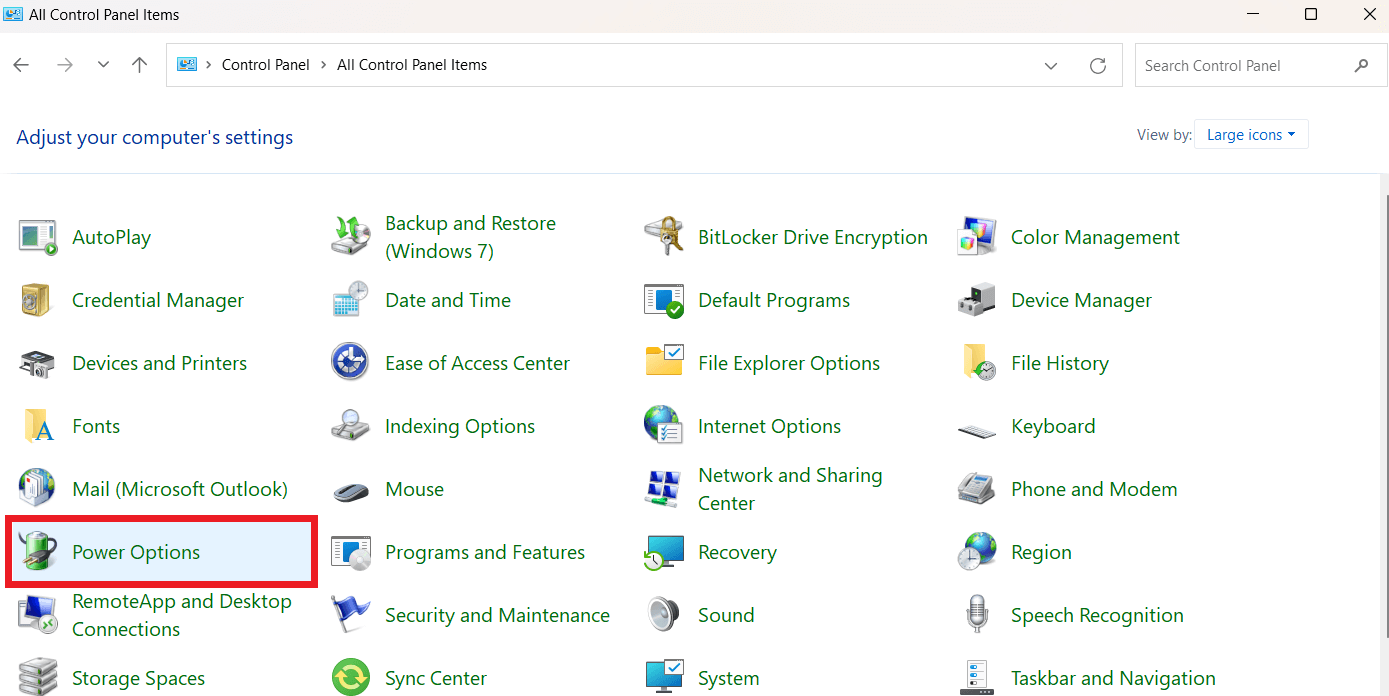Open the Network and Sharing Center icon
The image size is (1389, 696).
[x=664, y=489]
